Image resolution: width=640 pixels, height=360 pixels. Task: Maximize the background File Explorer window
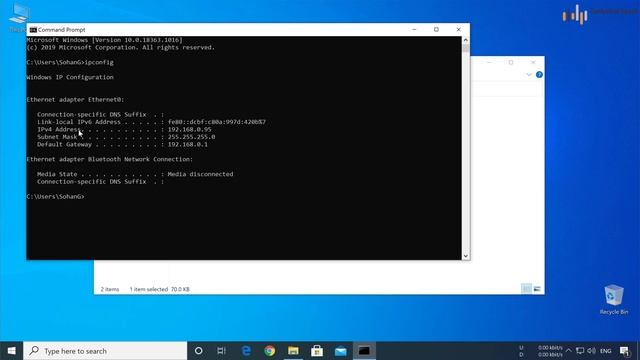tap(511, 62)
